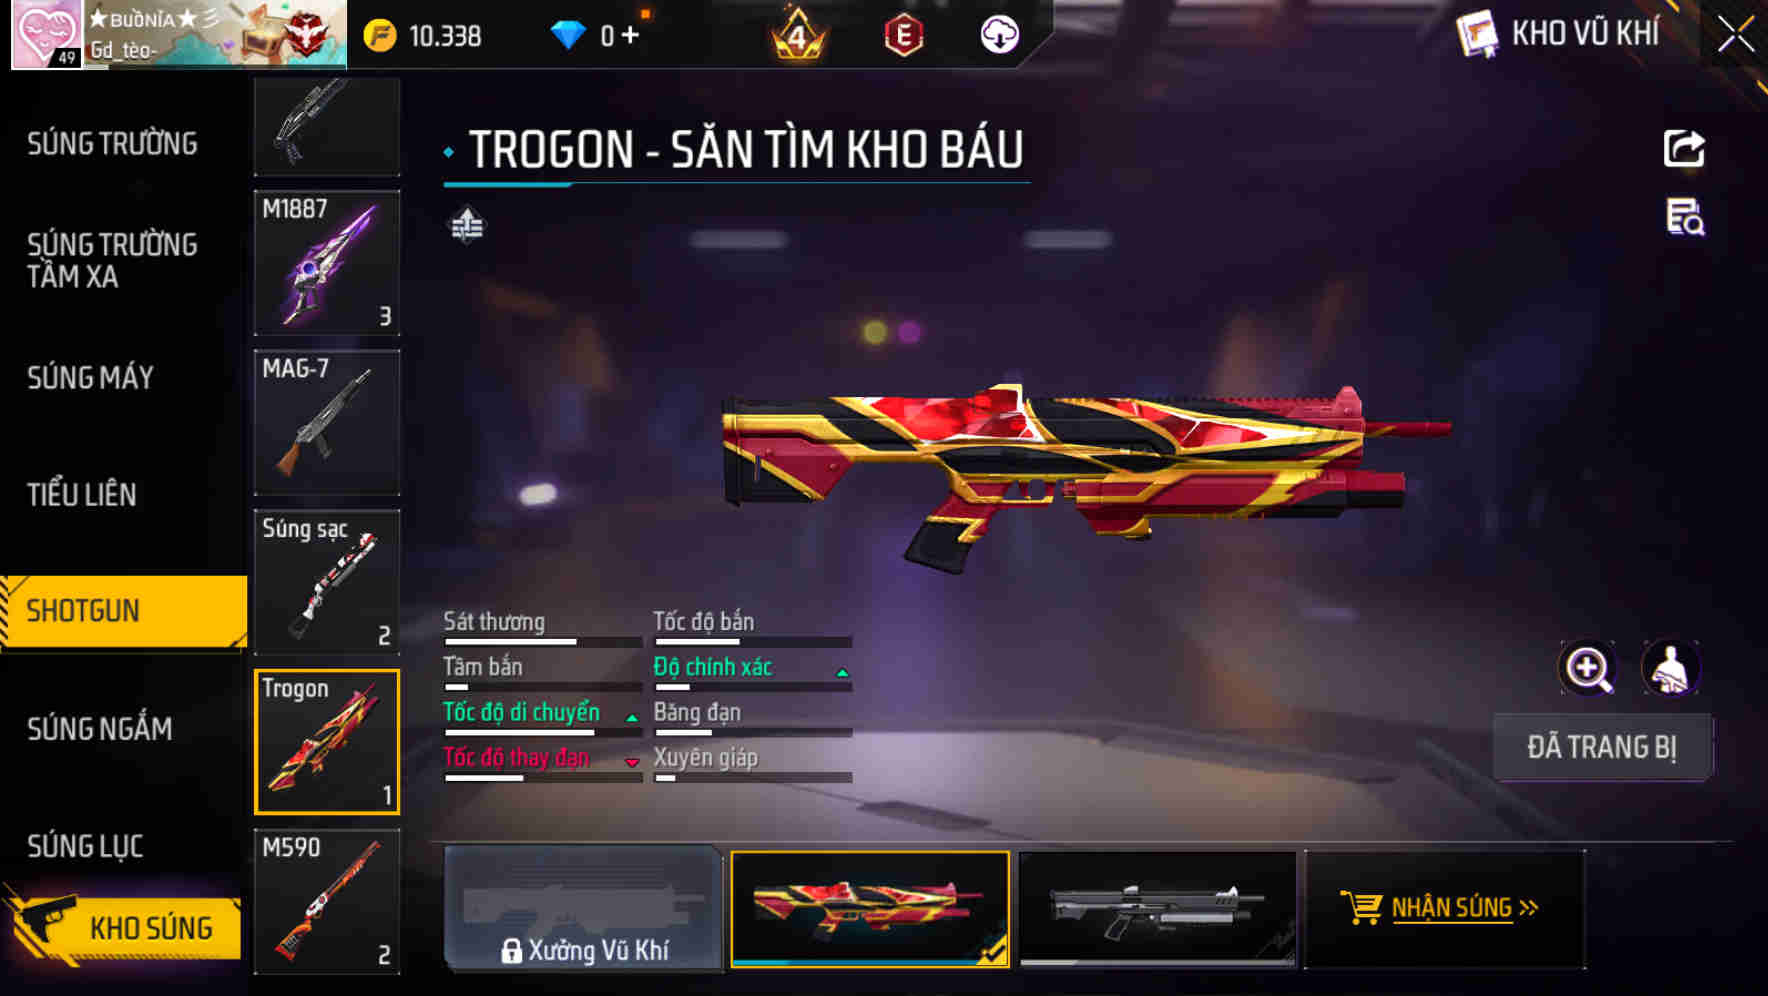Choose the MAG-7 shotgun thumbnail
Image resolution: width=1768 pixels, height=996 pixels.
coord(327,422)
